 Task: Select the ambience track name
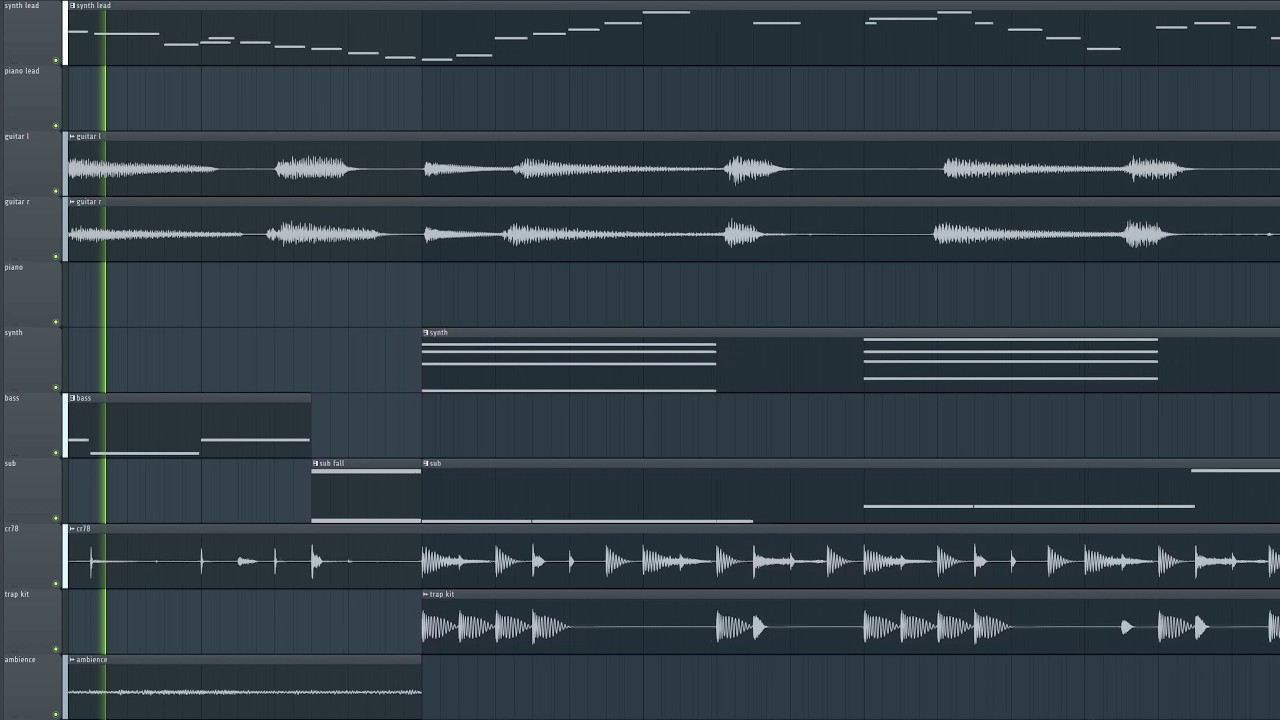[20, 660]
